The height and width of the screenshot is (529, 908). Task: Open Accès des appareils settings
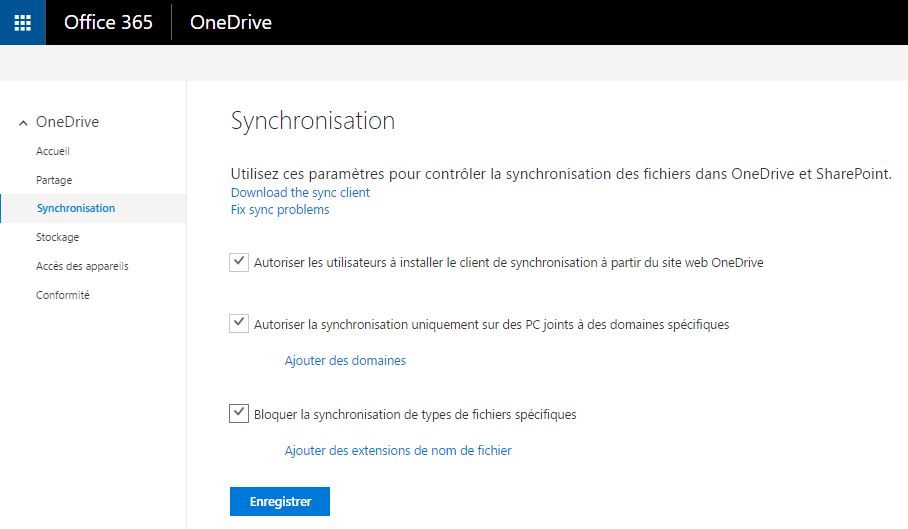[82, 266]
